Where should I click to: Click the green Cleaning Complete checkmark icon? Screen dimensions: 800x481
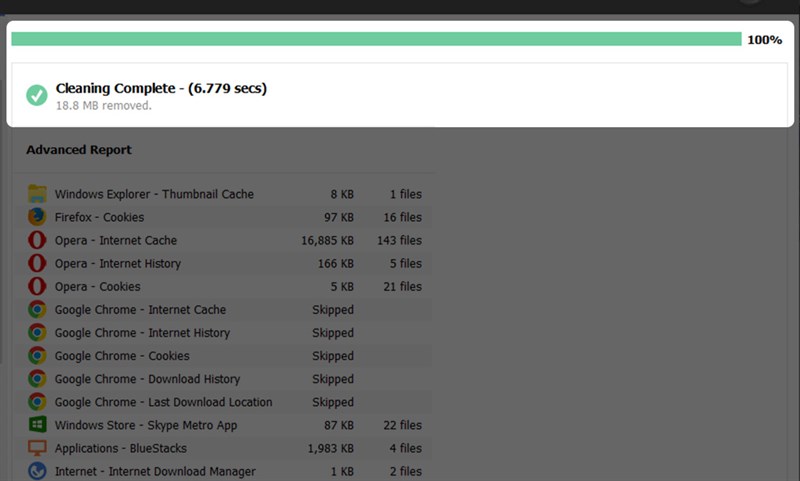(37, 95)
